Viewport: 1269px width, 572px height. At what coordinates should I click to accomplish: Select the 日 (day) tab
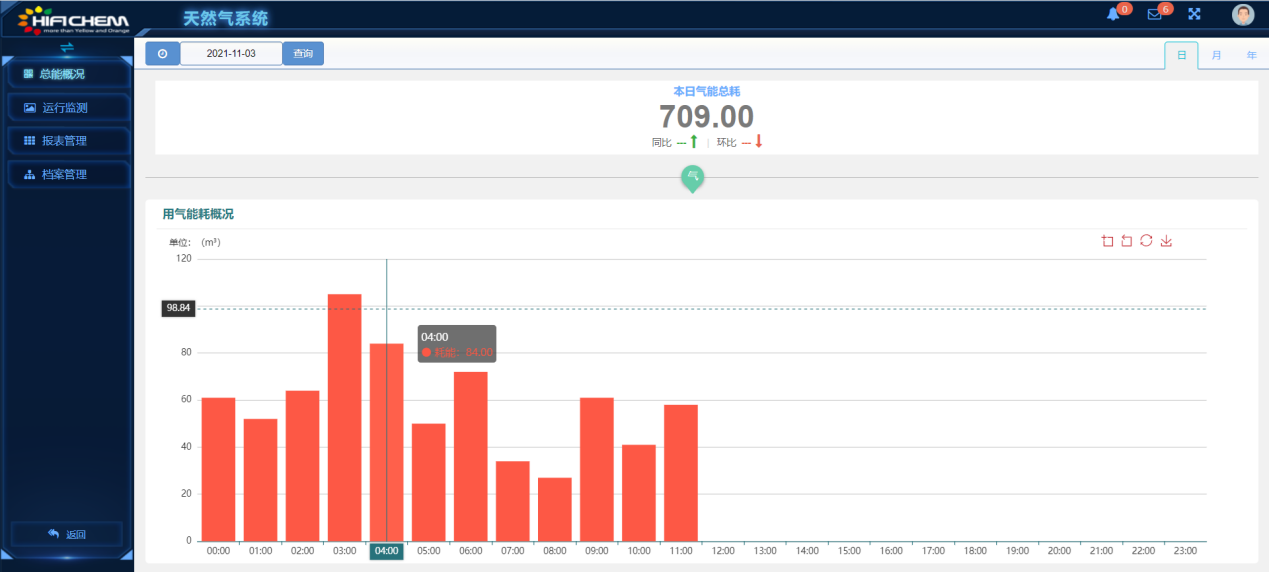(1181, 56)
